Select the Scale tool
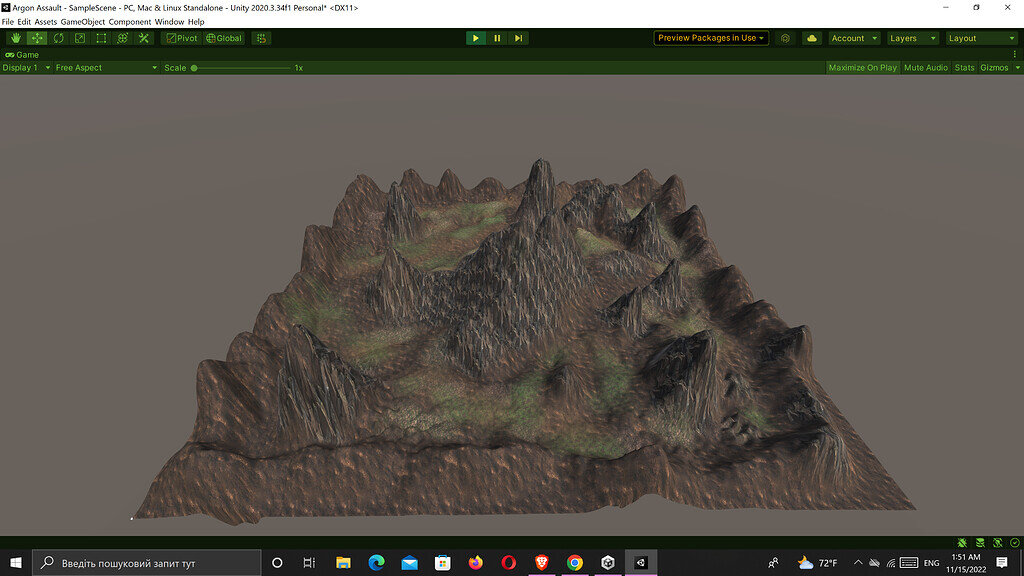The image size is (1024, 576). coord(80,38)
